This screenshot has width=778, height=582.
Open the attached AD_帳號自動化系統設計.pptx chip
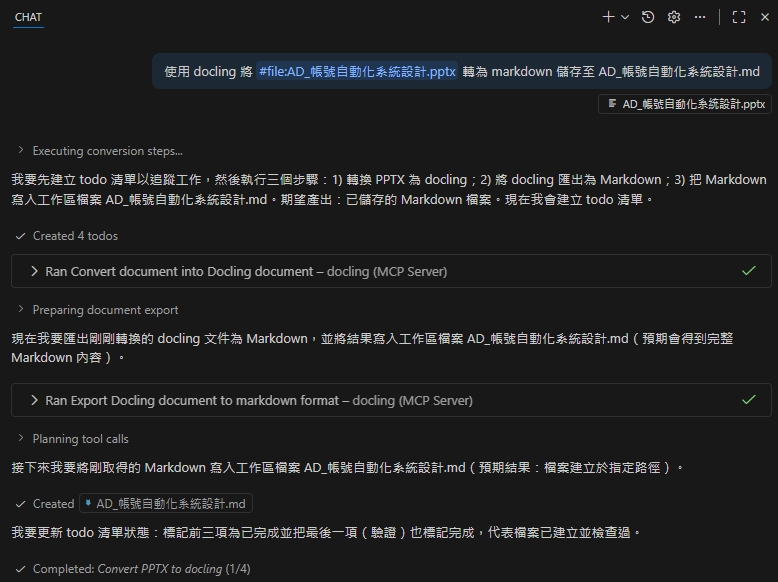click(x=685, y=104)
